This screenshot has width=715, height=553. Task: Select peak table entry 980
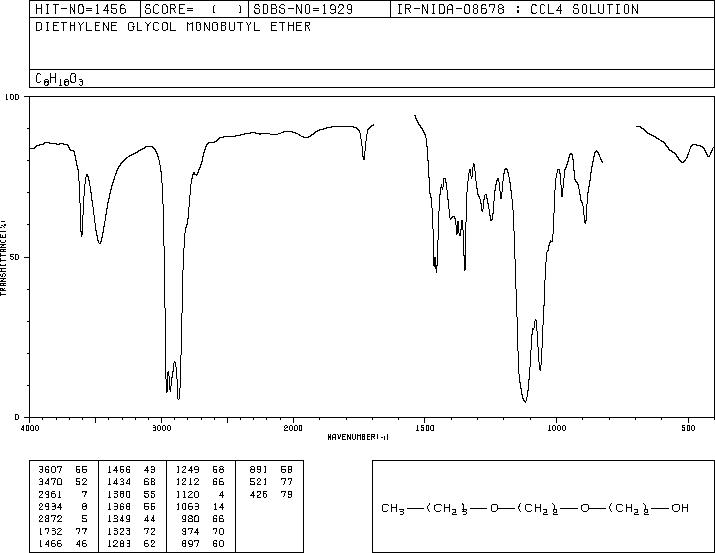(x=190, y=519)
